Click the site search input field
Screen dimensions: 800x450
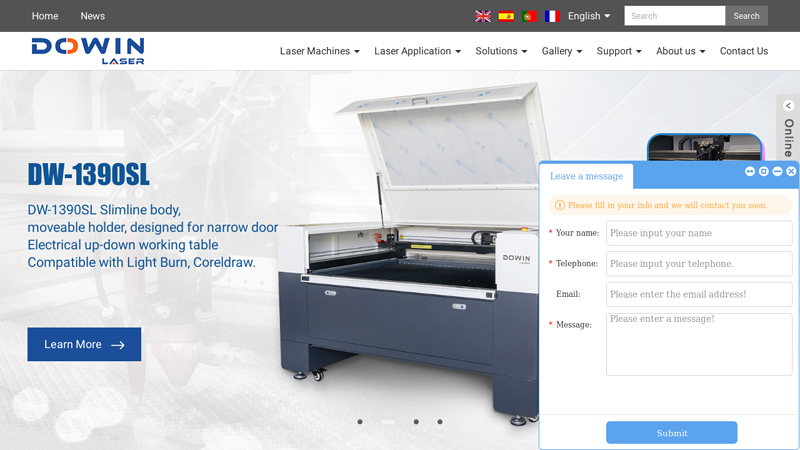tap(674, 16)
